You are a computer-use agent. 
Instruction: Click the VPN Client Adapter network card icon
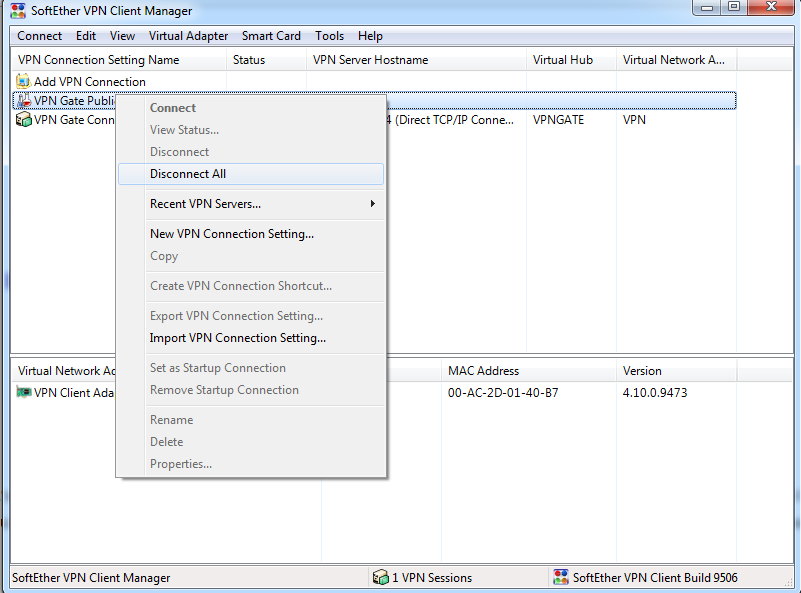[x=23, y=392]
